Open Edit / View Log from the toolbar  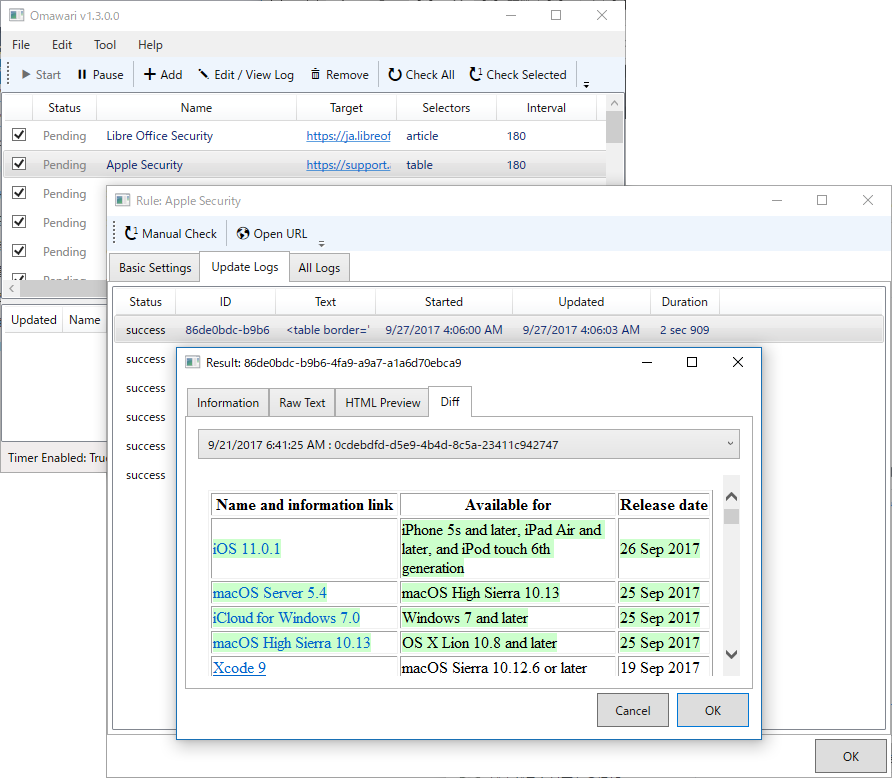click(246, 75)
